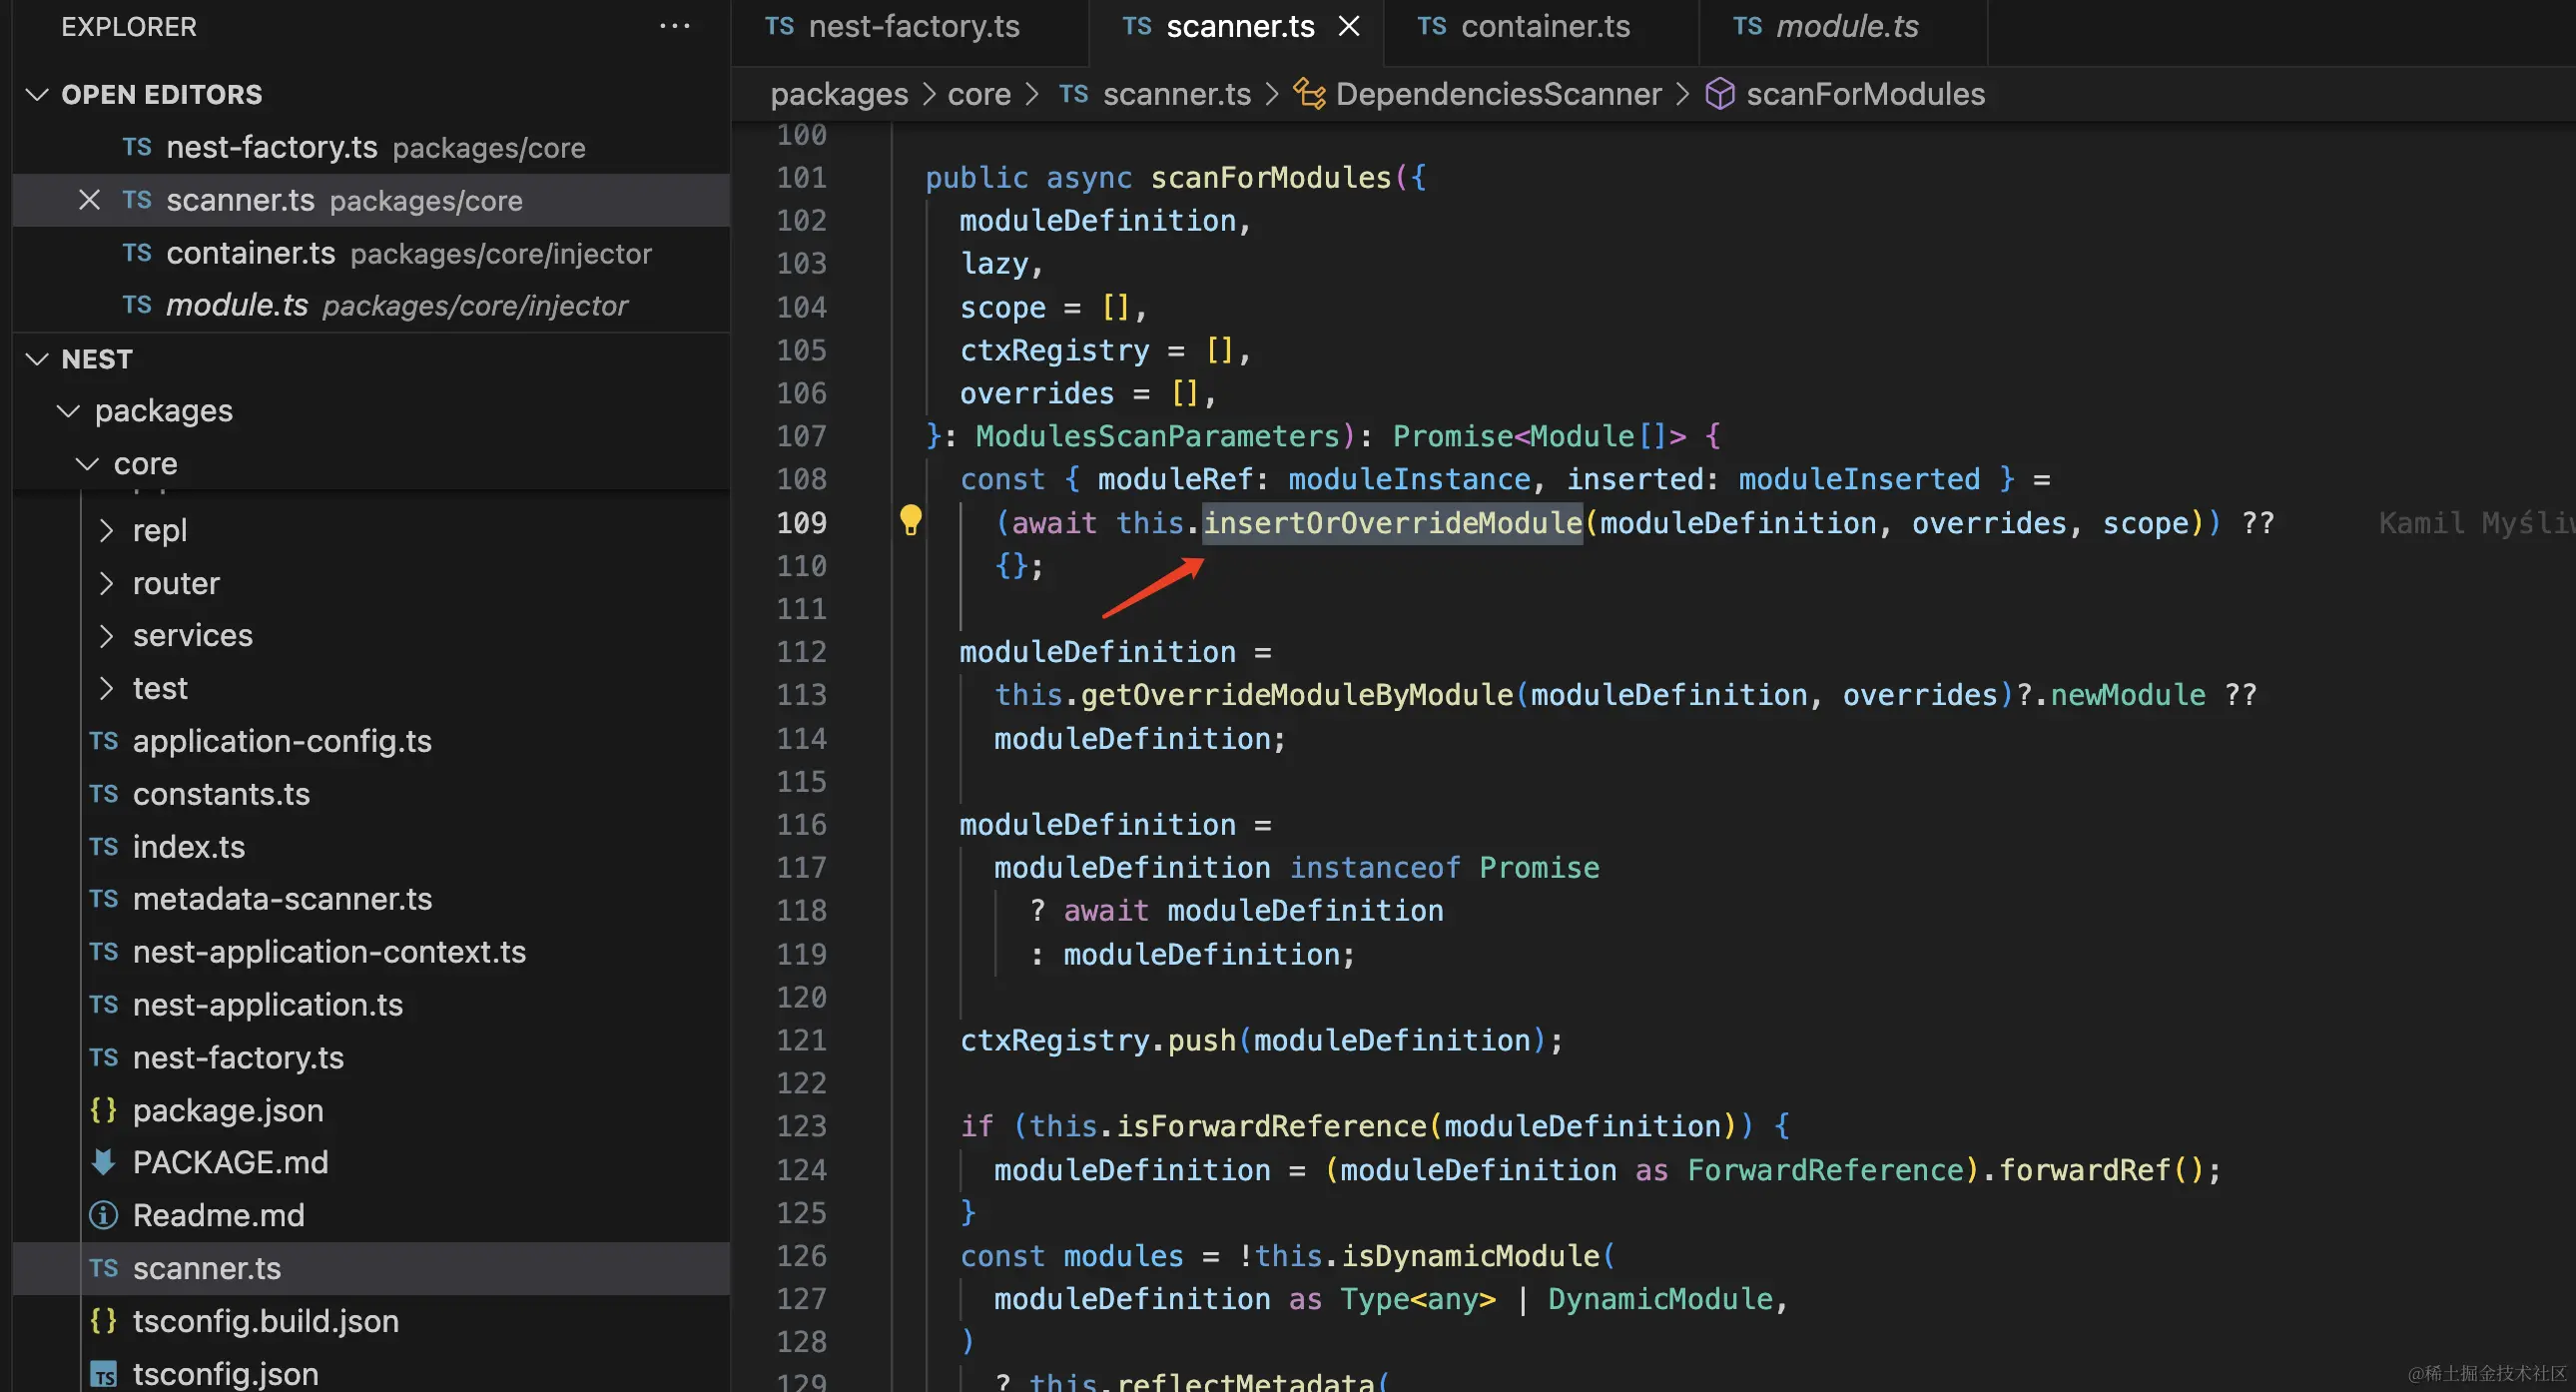Click TS icon of module.ts tab
2576x1392 pixels.
[1747, 26]
